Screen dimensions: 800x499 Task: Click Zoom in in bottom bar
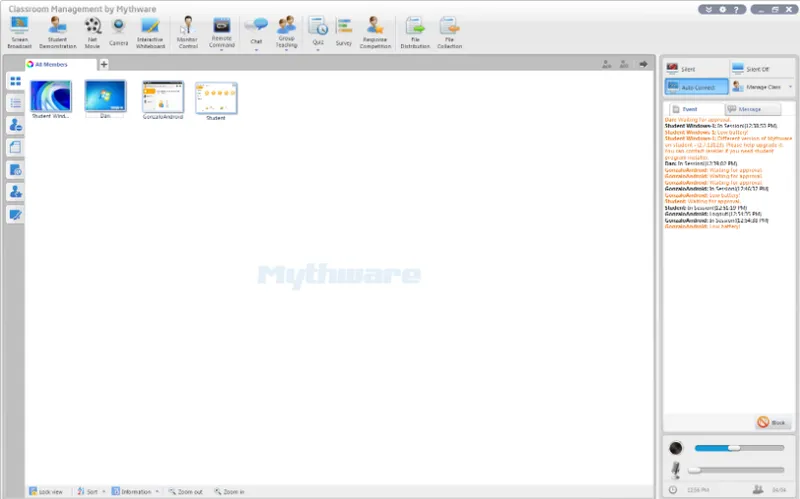point(229,491)
